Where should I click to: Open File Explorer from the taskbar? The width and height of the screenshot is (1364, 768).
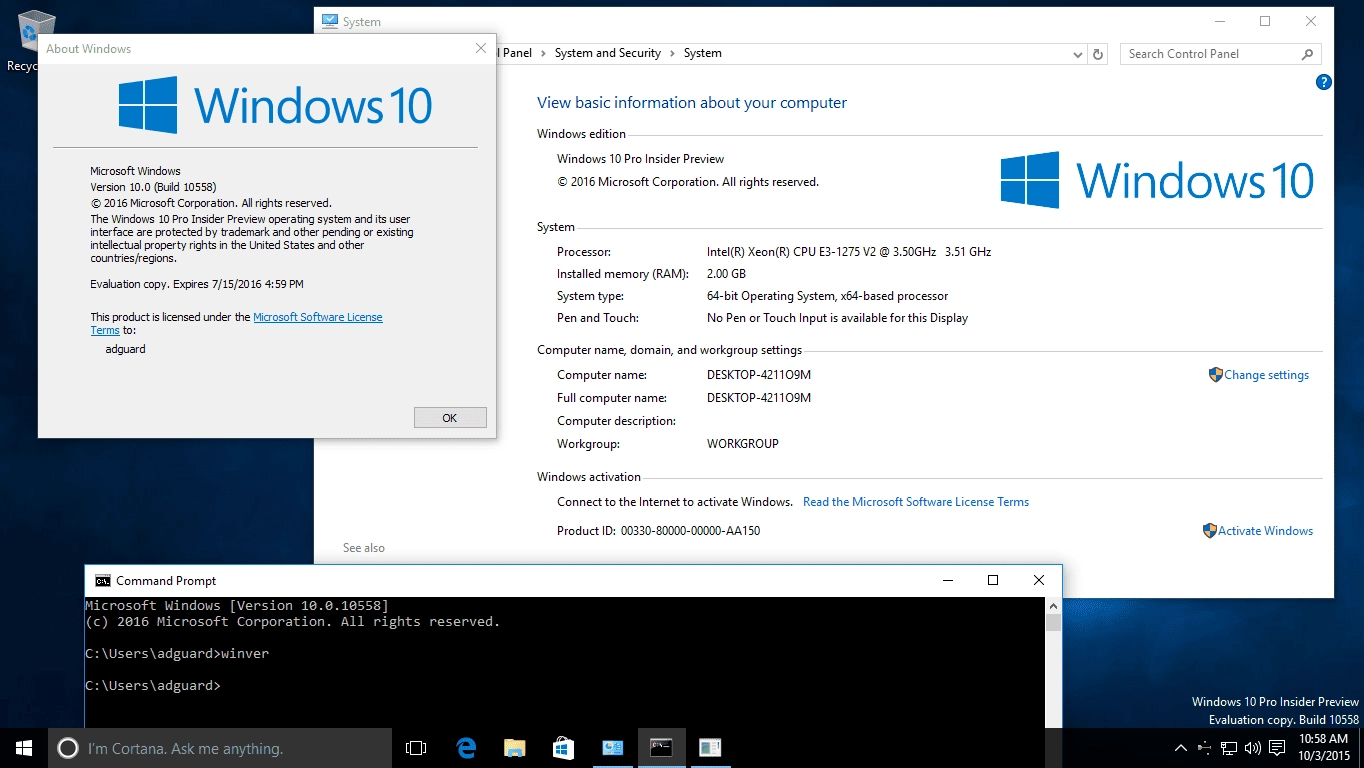[x=514, y=748]
